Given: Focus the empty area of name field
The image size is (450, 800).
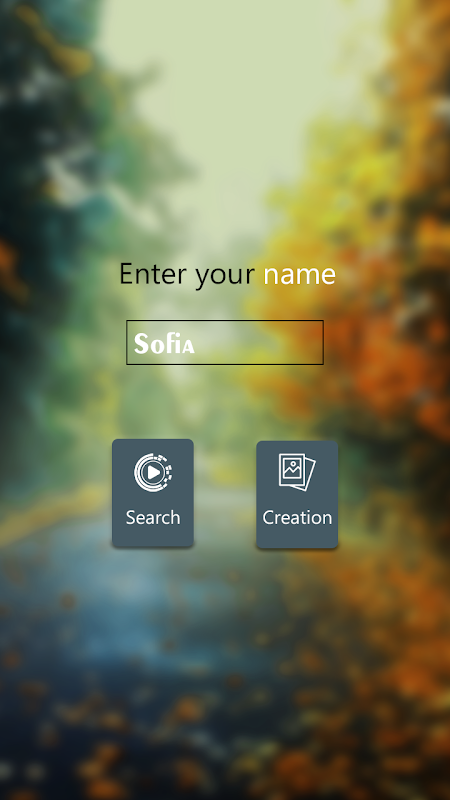Looking at the screenshot, I should pyautogui.click(x=260, y=342).
